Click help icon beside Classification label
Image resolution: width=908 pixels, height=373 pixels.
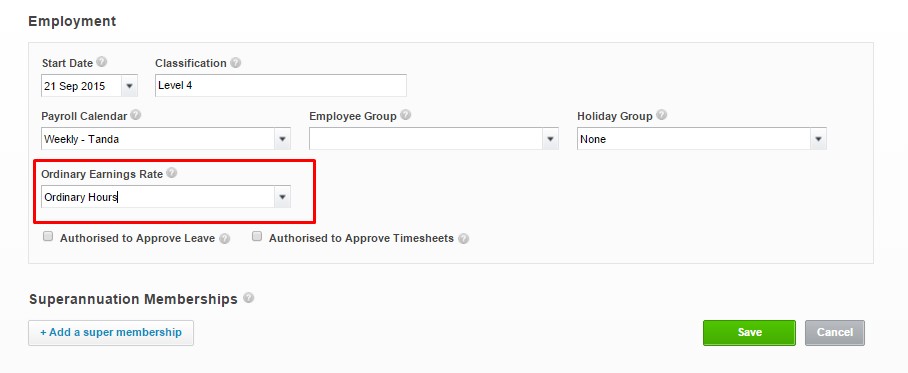(x=236, y=63)
